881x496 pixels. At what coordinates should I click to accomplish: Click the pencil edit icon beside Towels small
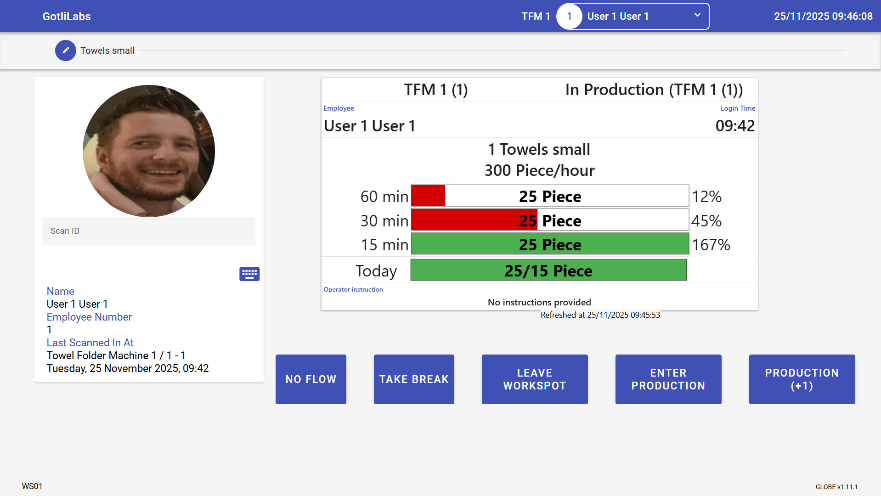tap(66, 50)
